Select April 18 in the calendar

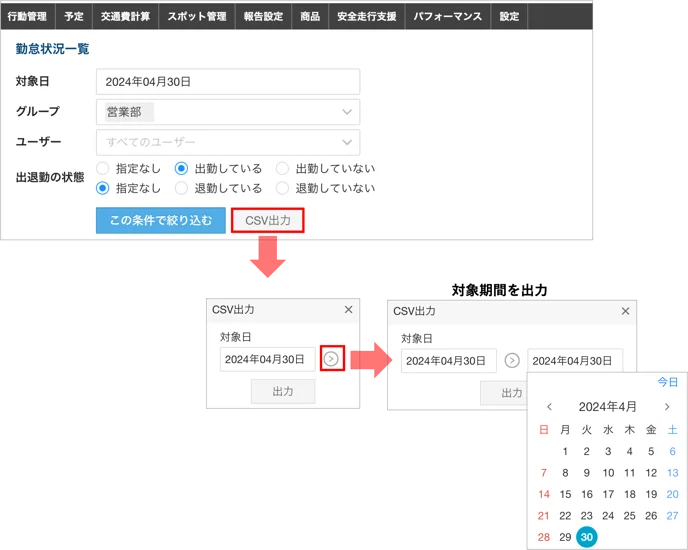(x=630, y=494)
